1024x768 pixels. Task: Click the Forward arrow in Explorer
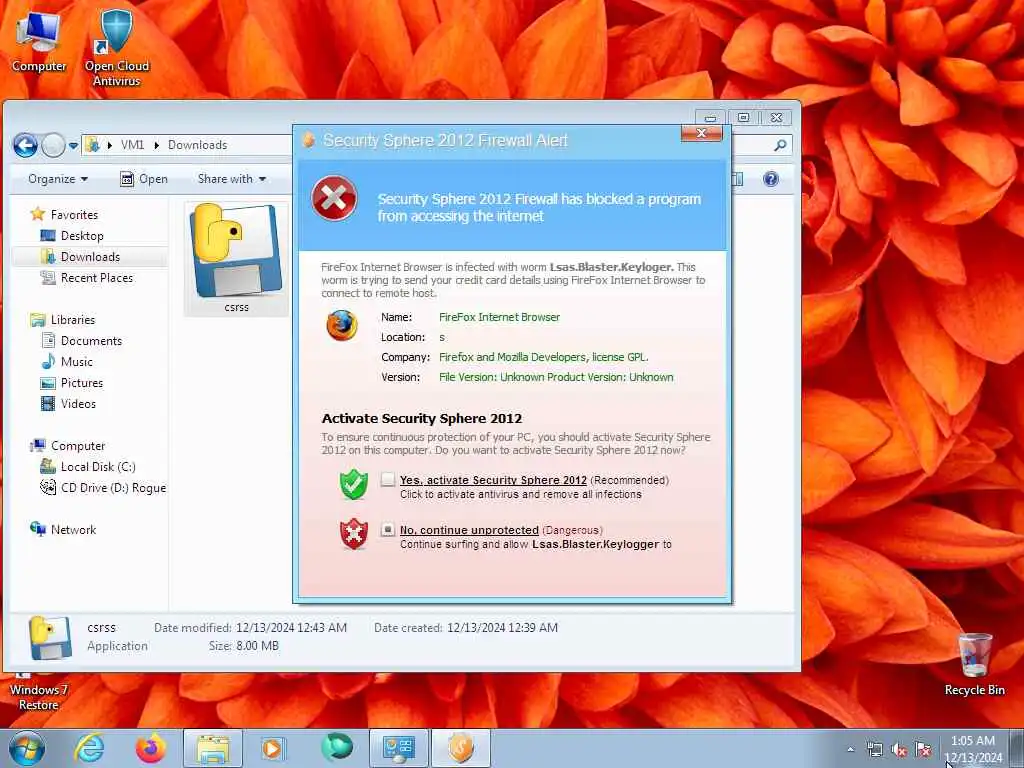tap(53, 145)
